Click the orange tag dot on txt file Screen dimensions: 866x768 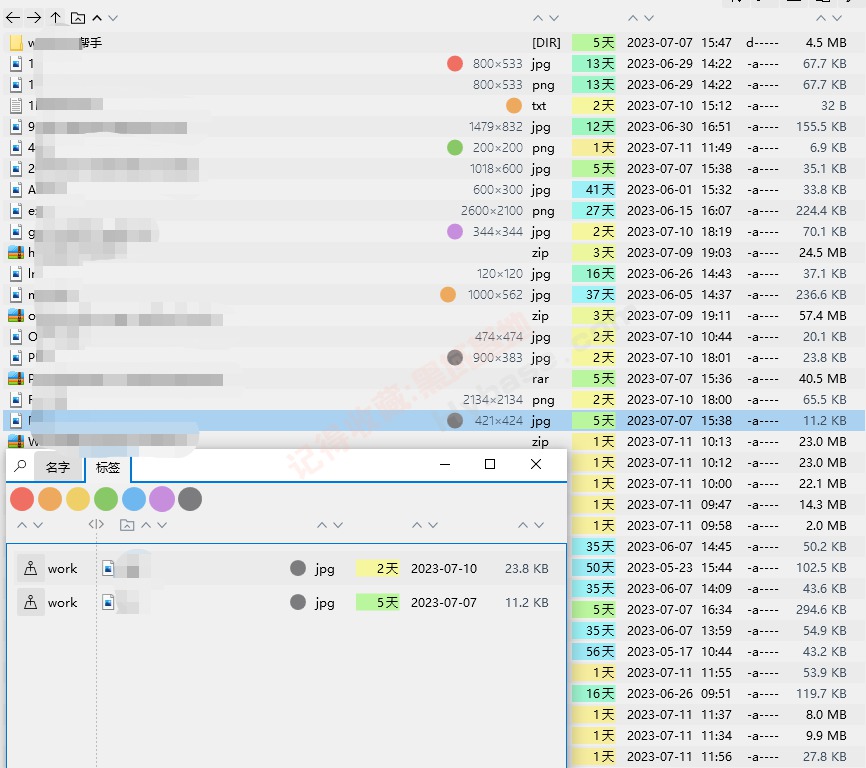pos(514,105)
